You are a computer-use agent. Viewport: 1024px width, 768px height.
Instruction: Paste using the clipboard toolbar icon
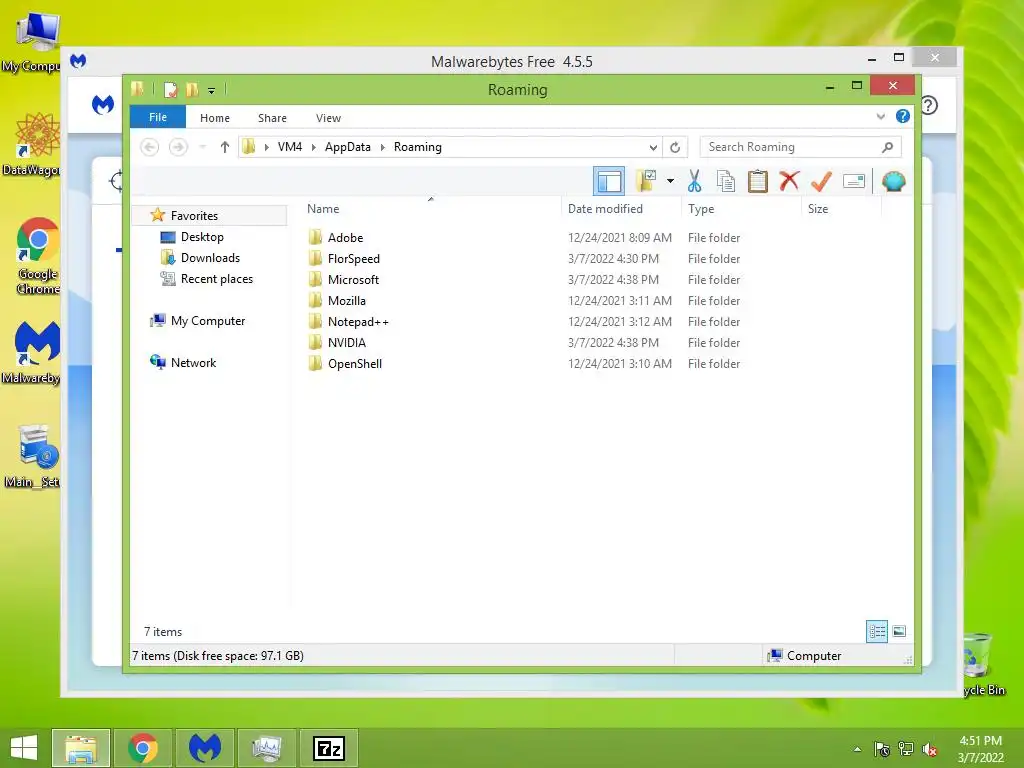coord(758,181)
